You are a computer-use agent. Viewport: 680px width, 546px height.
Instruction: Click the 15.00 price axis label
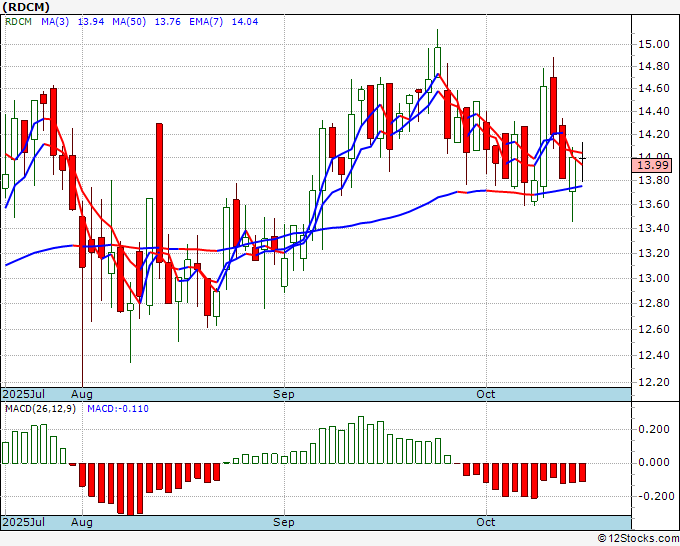(654, 44)
